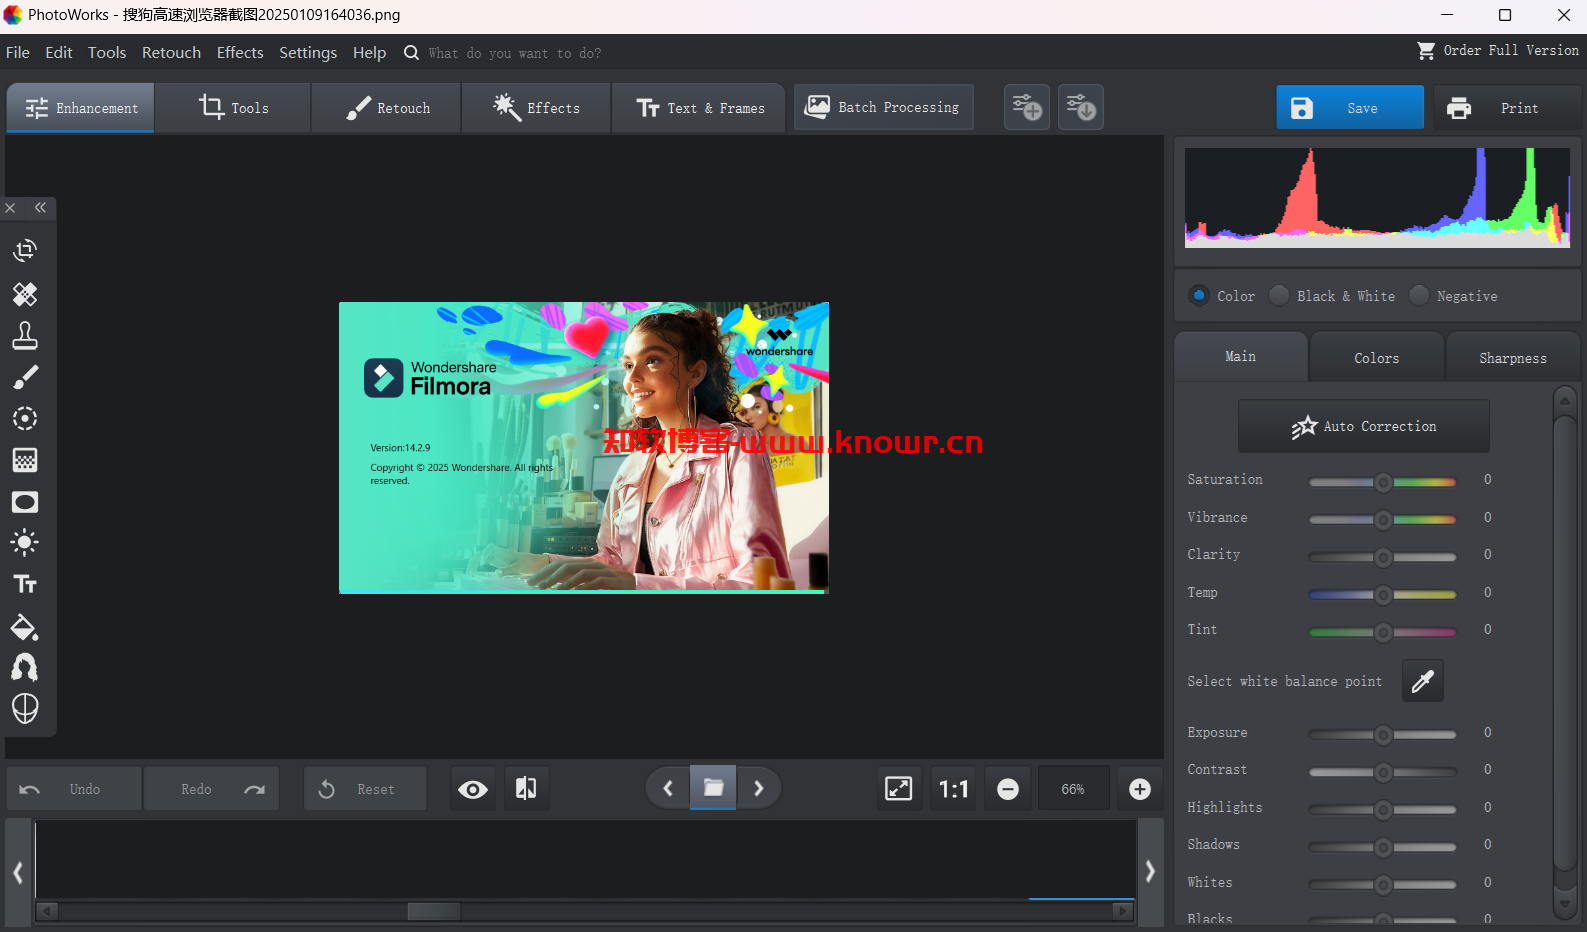This screenshot has height=932, width=1587.
Task: Click the Redo button
Action: [212, 789]
